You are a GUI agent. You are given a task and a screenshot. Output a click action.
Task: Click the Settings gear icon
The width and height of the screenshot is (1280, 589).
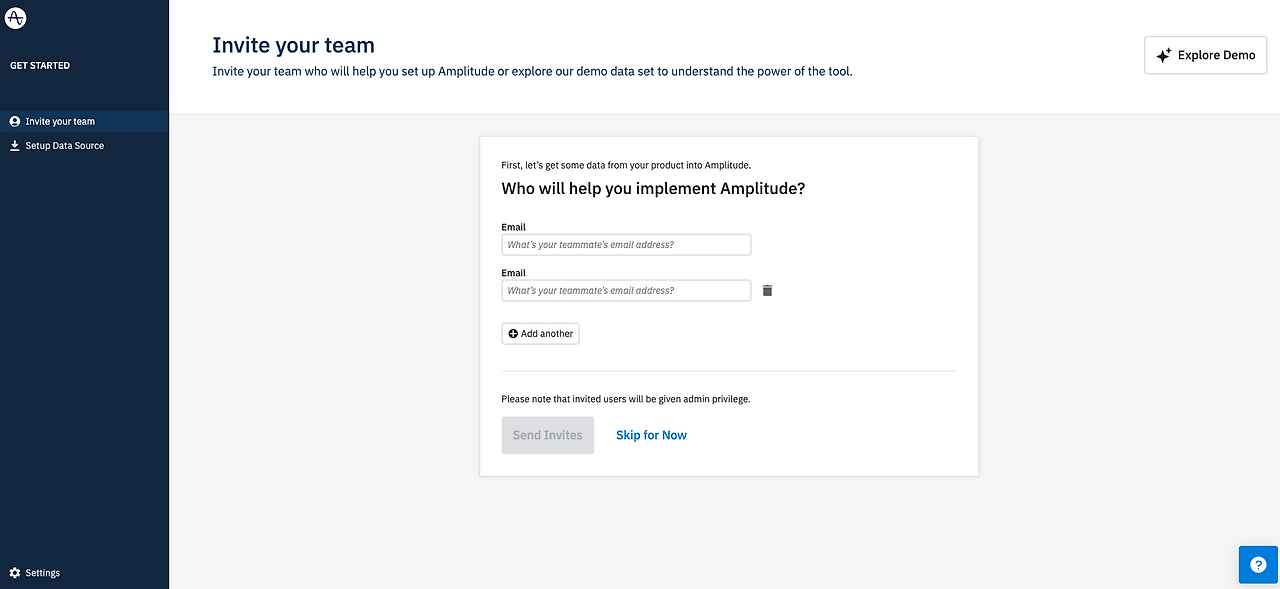[15, 573]
